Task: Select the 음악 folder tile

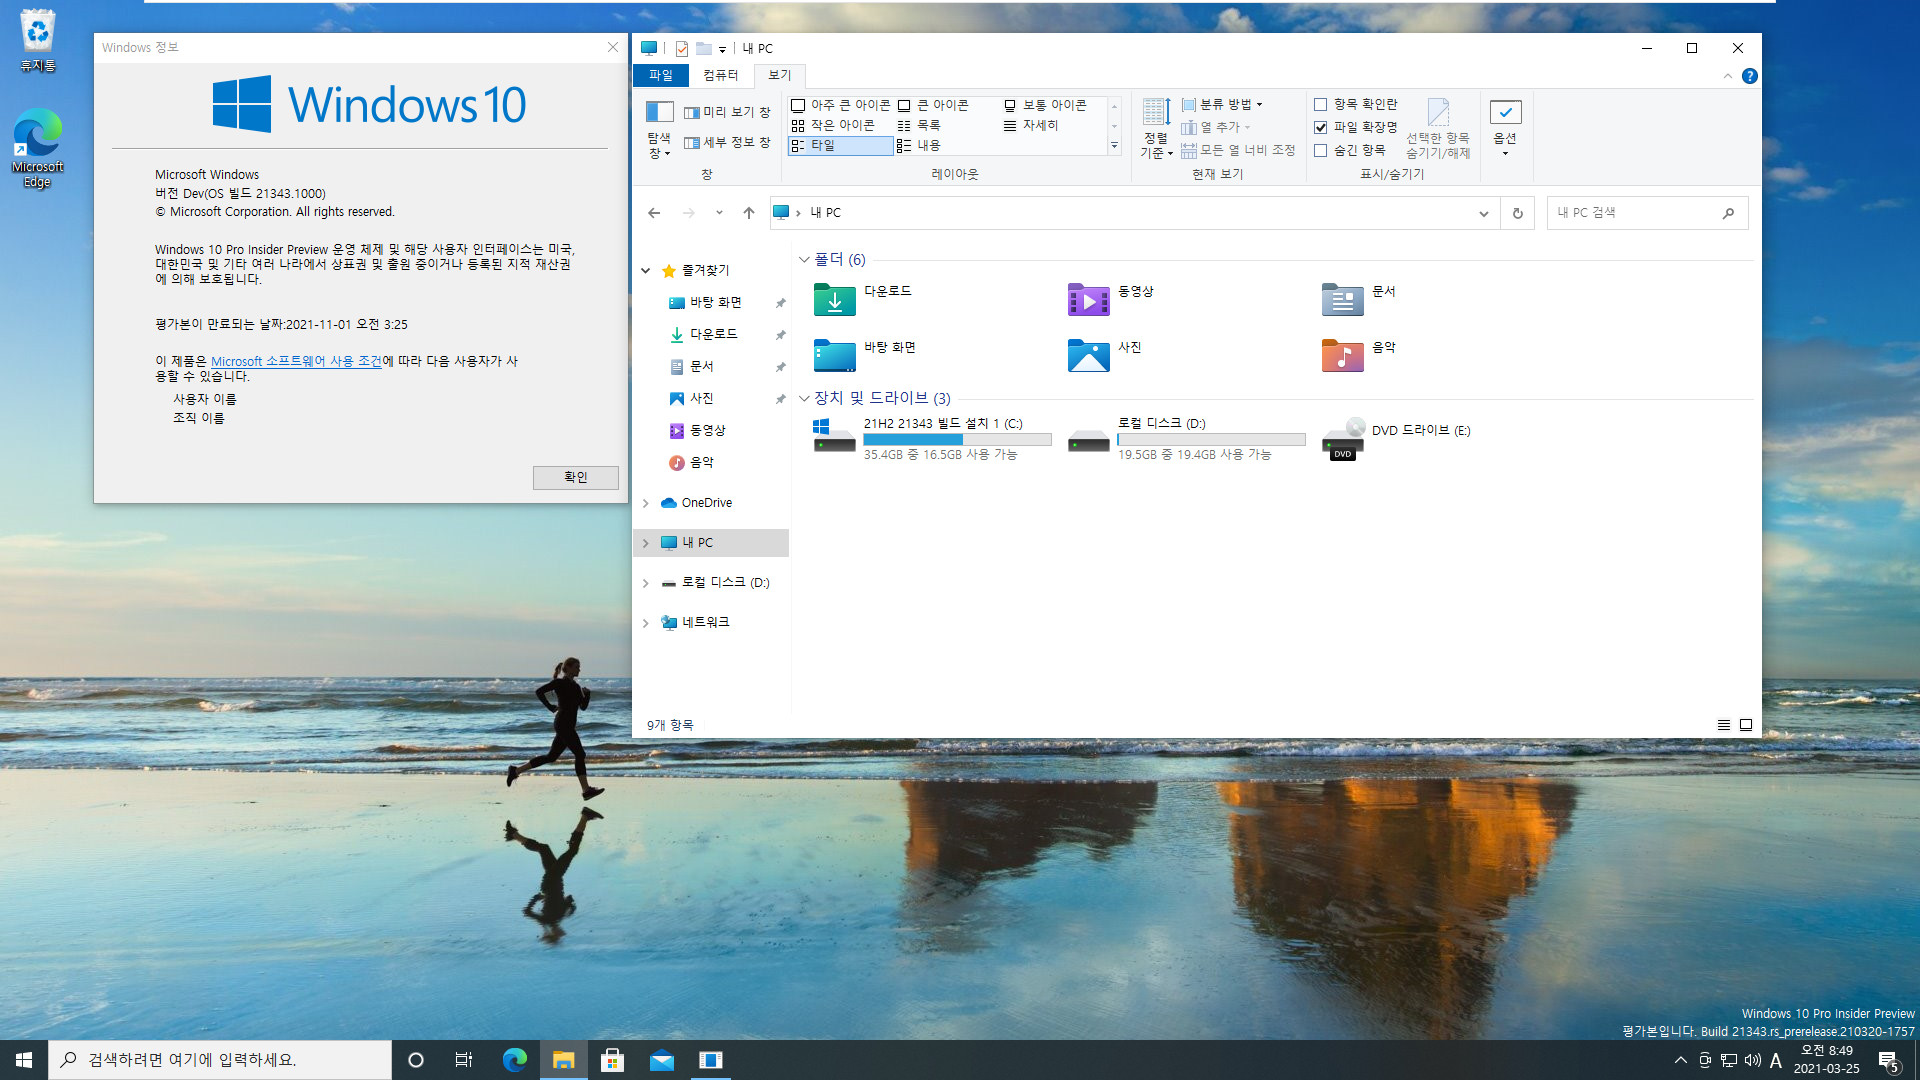Action: (x=1358, y=355)
